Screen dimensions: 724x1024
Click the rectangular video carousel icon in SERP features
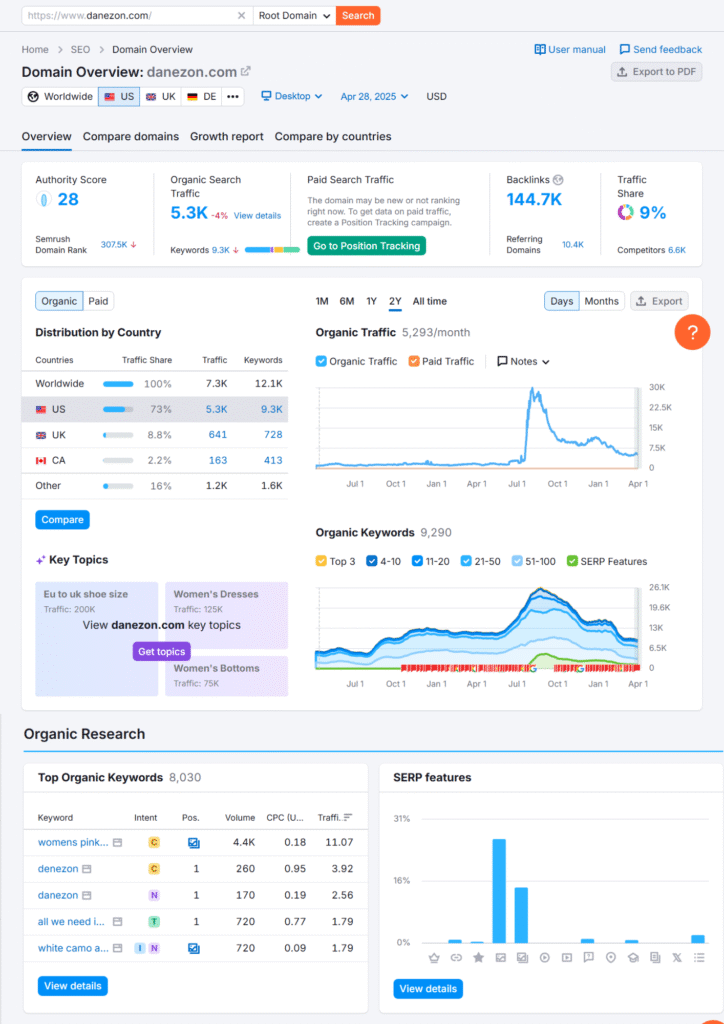(567, 957)
